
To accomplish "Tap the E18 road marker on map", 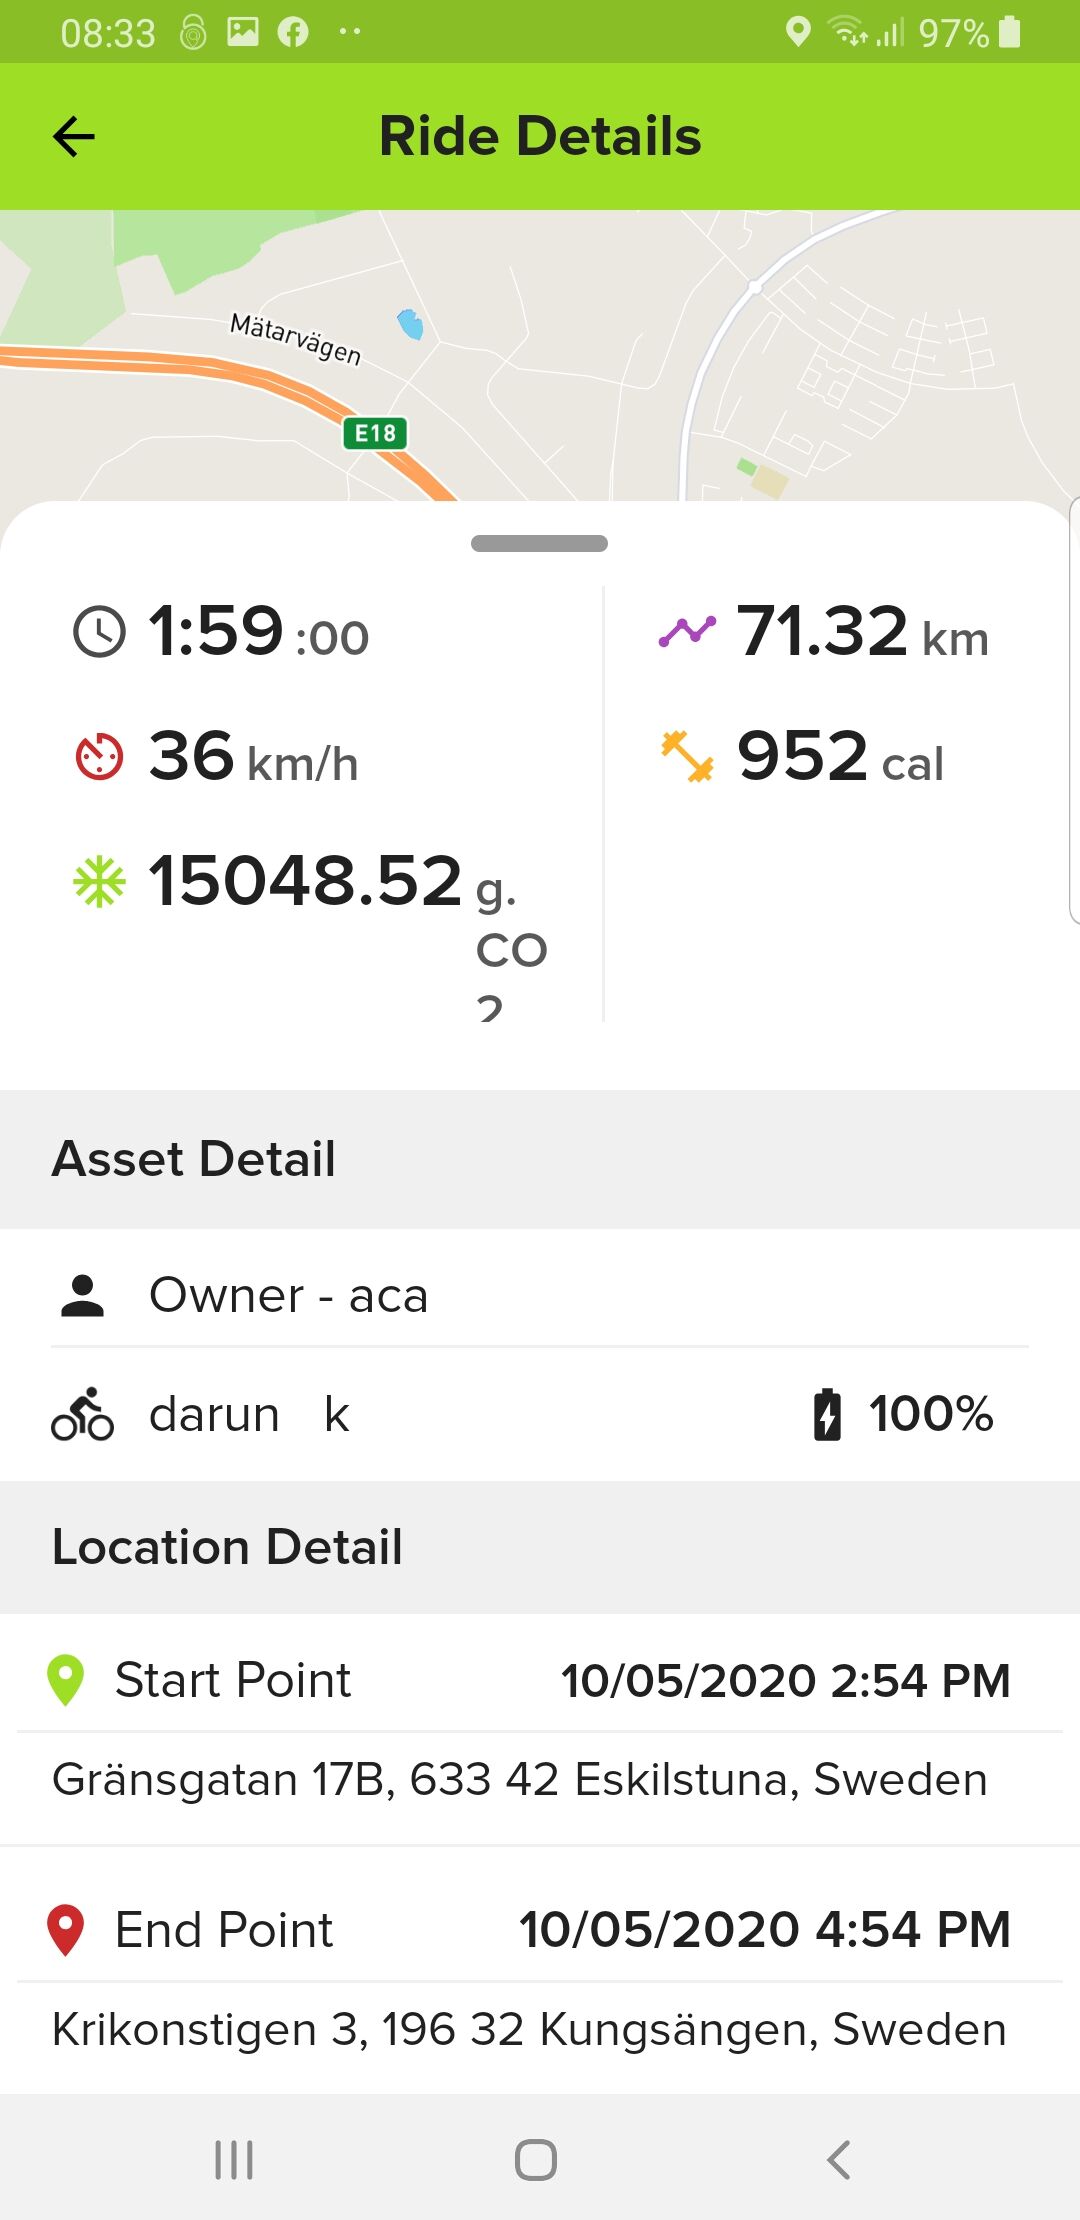I will tap(375, 433).
